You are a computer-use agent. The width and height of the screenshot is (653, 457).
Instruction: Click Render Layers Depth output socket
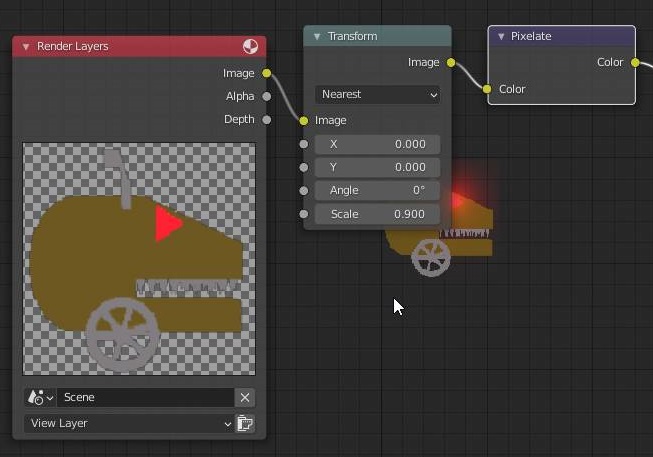click(267, 120)
